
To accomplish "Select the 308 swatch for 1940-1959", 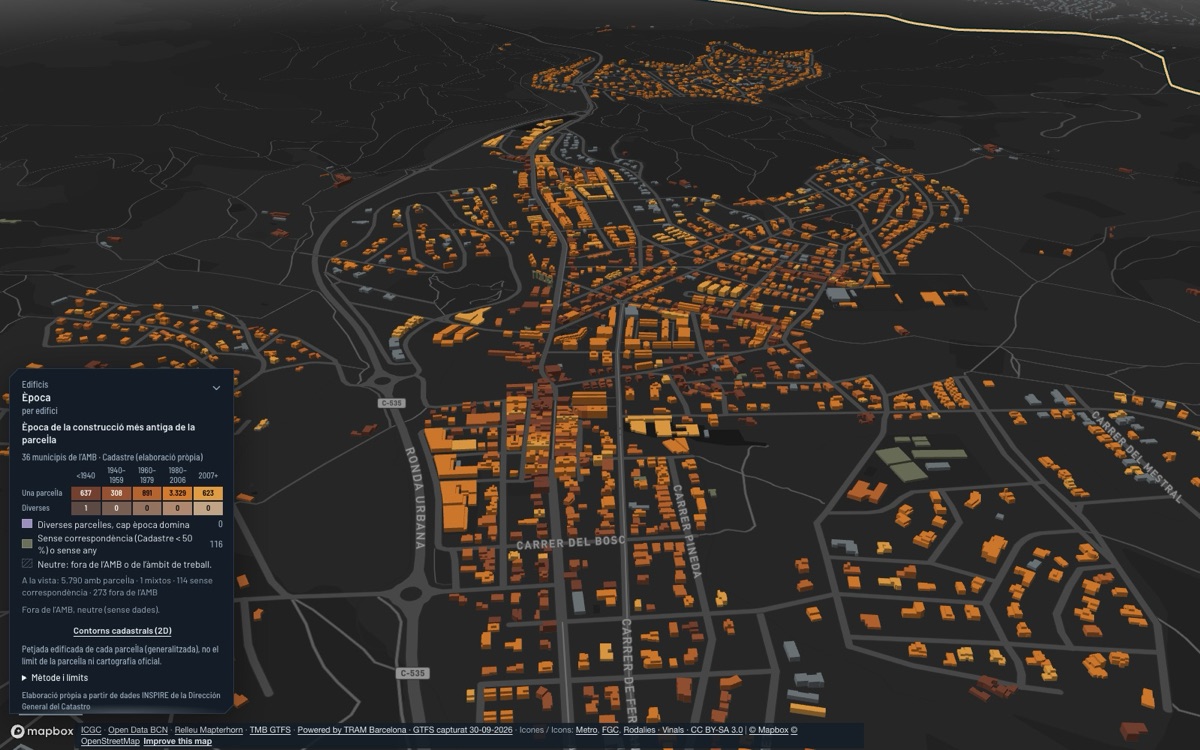I will tap(116, 493).
